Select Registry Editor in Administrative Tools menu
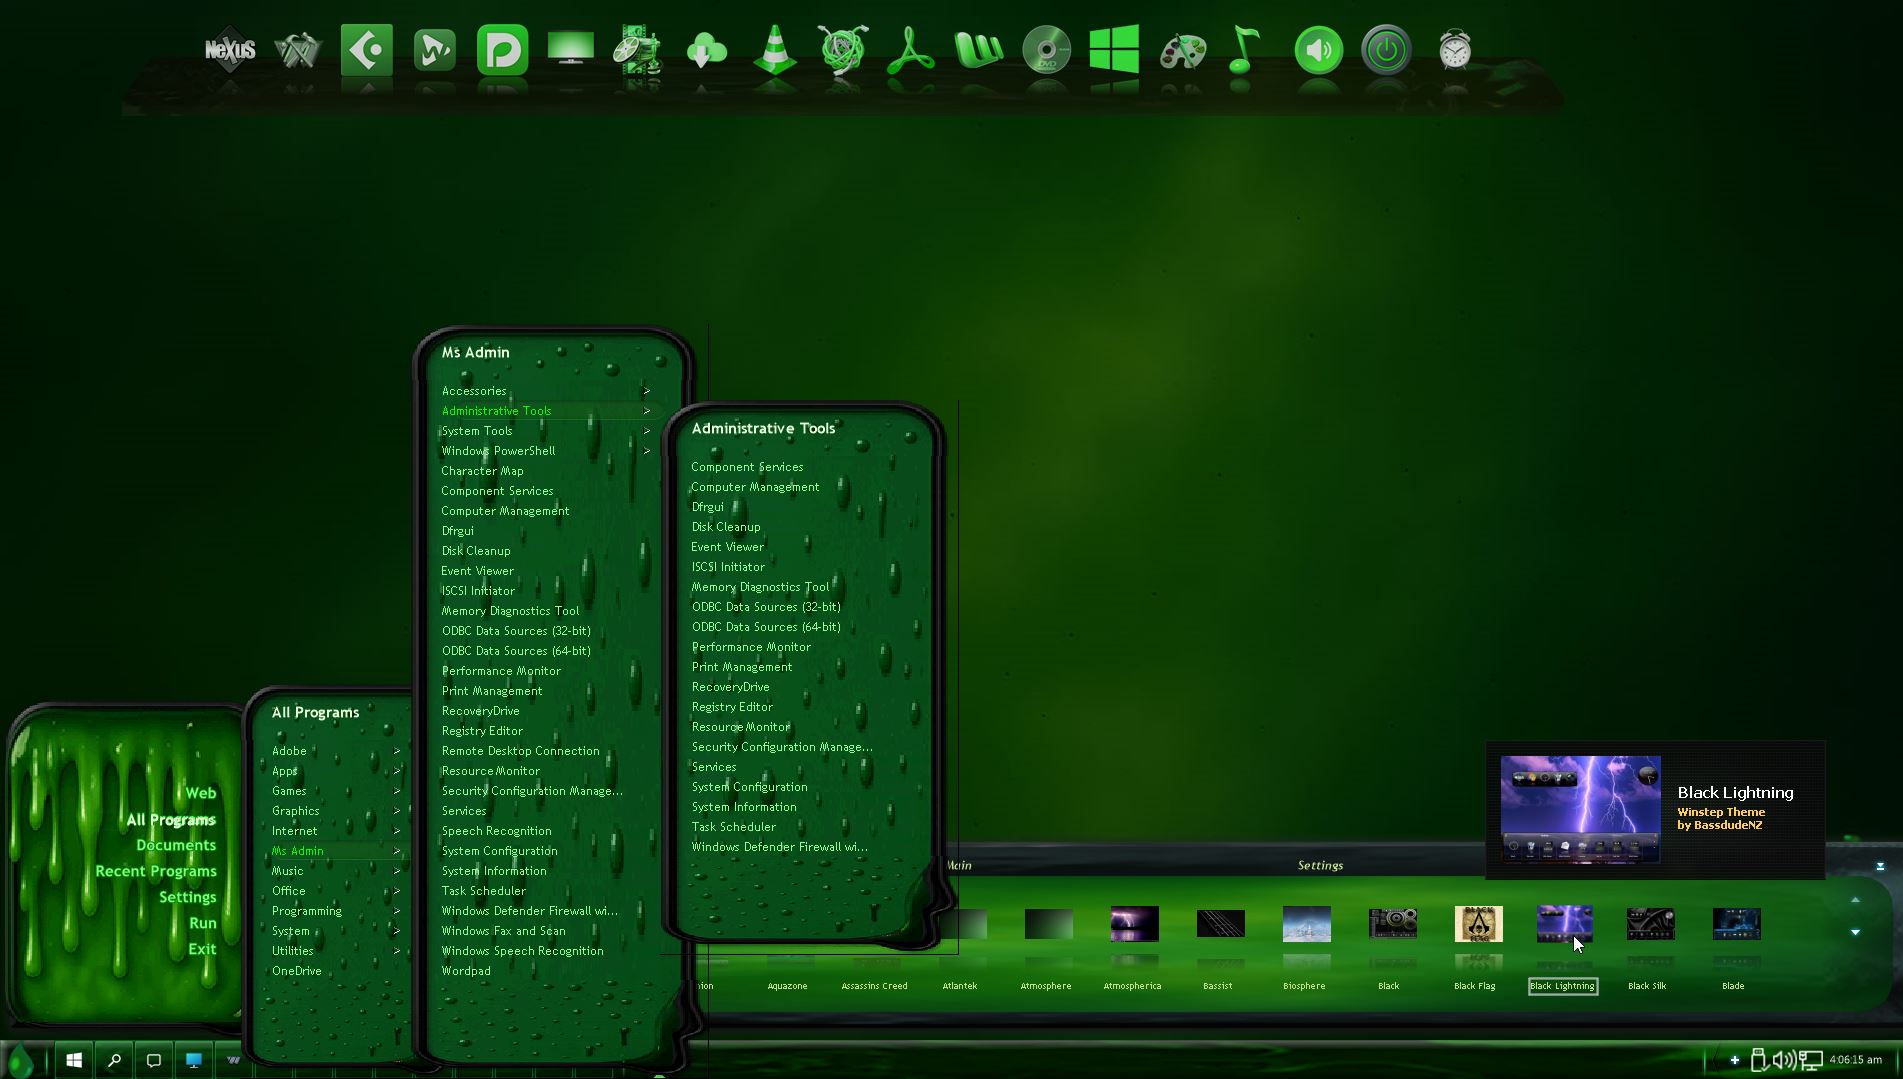 click(732, 707)
